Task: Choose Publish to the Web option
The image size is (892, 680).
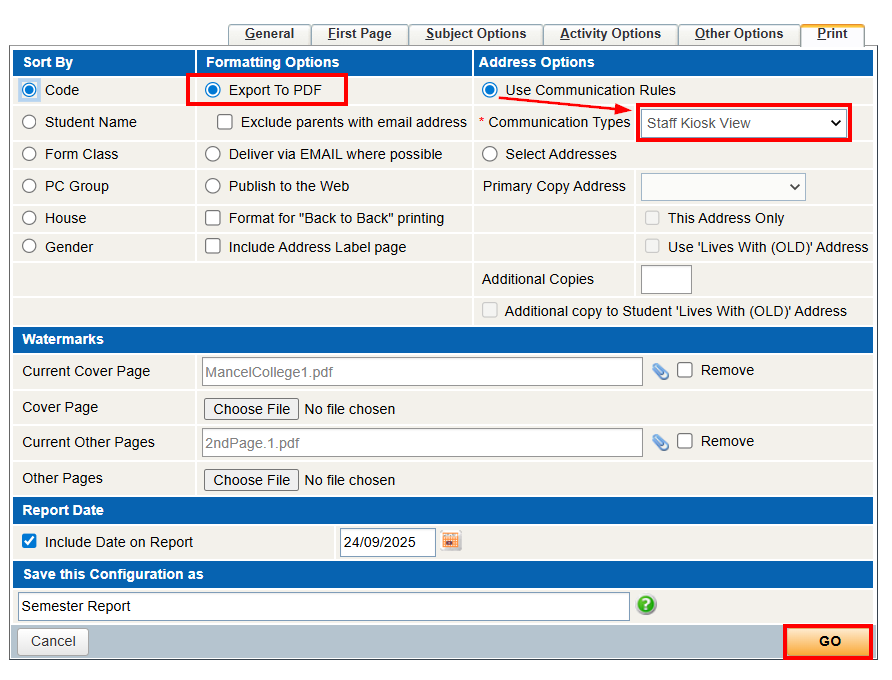Action: point(213,186)
